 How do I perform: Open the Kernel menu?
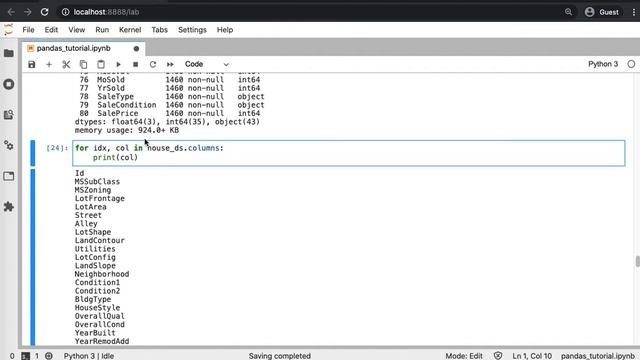[x=130, y=30]
